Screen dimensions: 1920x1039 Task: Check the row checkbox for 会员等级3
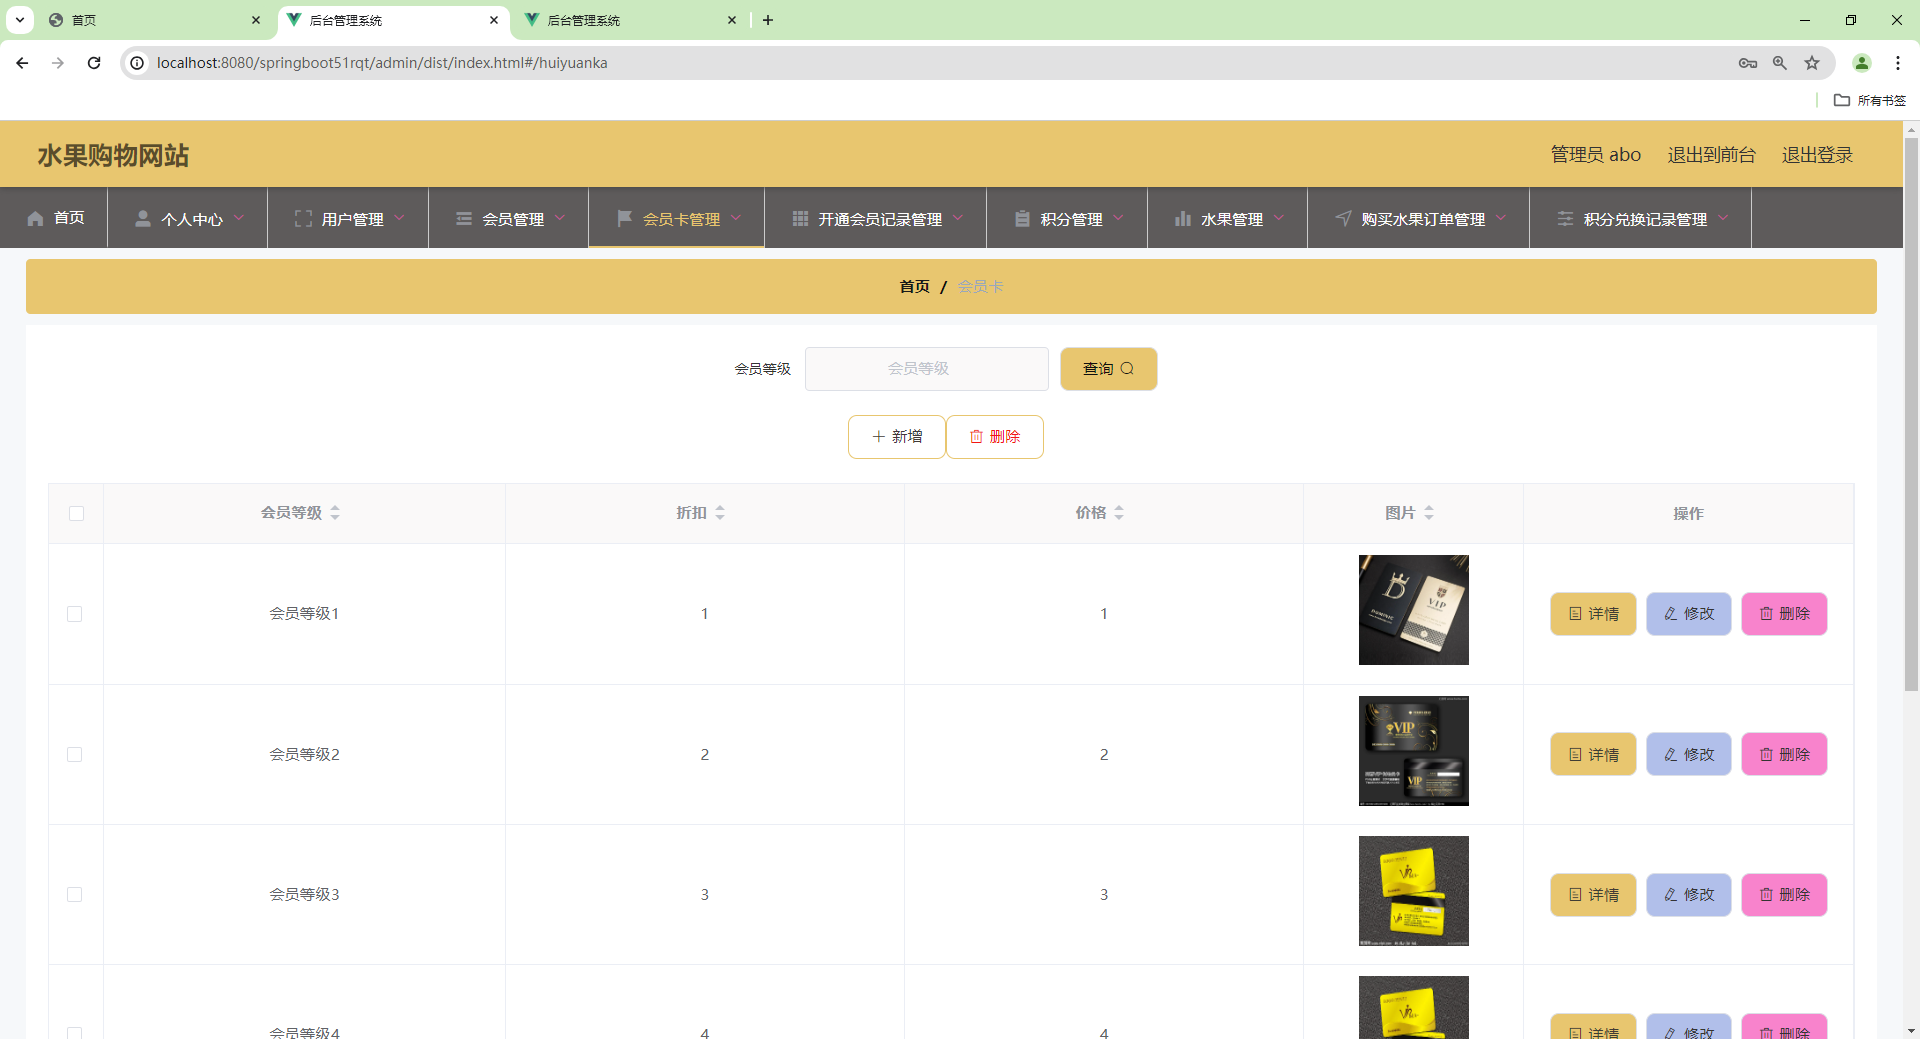coord(75,895)
